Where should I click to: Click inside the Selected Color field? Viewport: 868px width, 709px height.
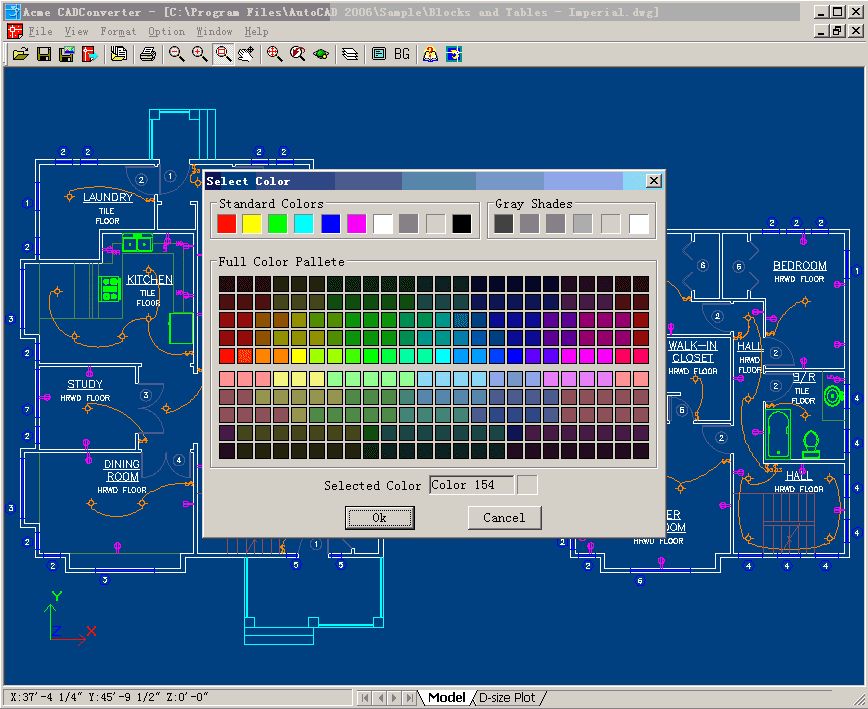coord(471,484)
